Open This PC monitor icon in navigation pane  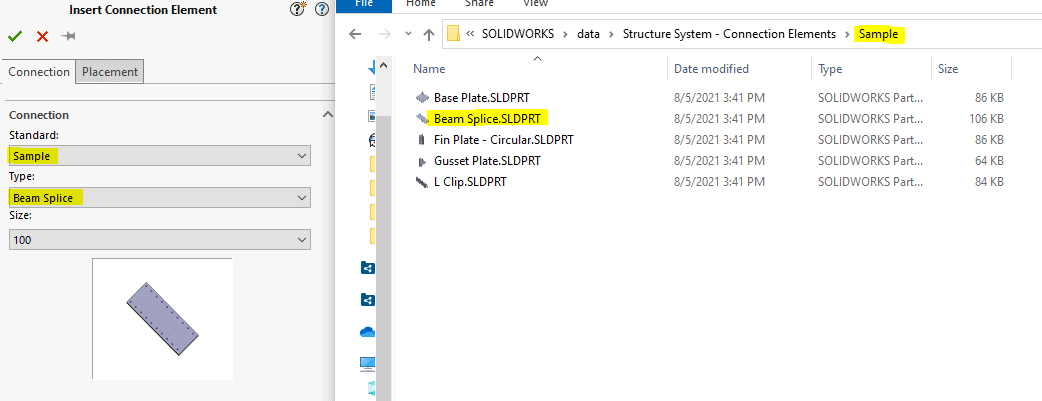pyautogui.click(x=367, y=363)
